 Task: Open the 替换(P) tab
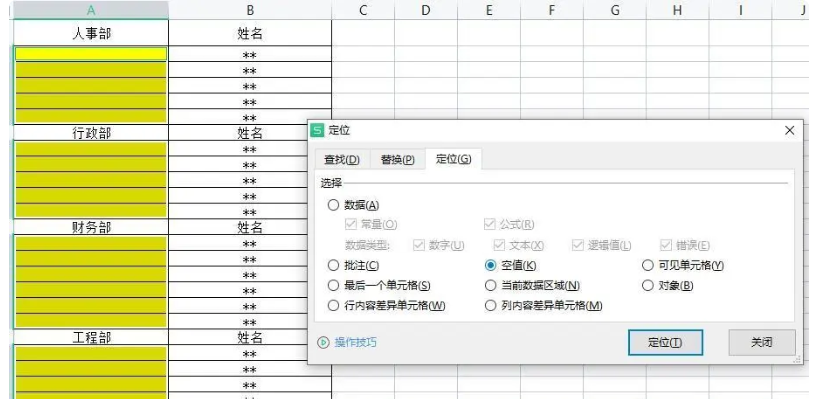coord(397,160)
